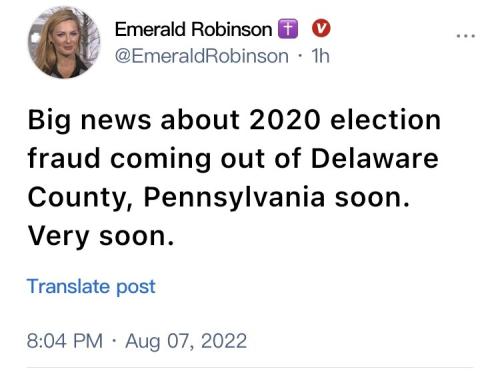
Task: Click the word 'fraud' in the post
Action: [x=64, y=158]
